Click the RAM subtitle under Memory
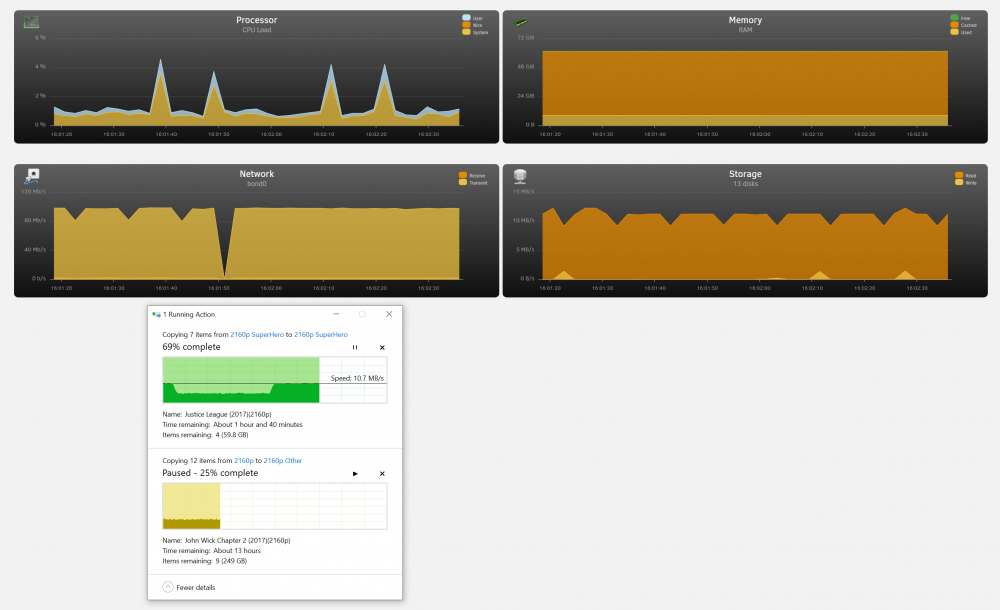1000x610 pixels. pyautogui.click(x=745, y=30)
